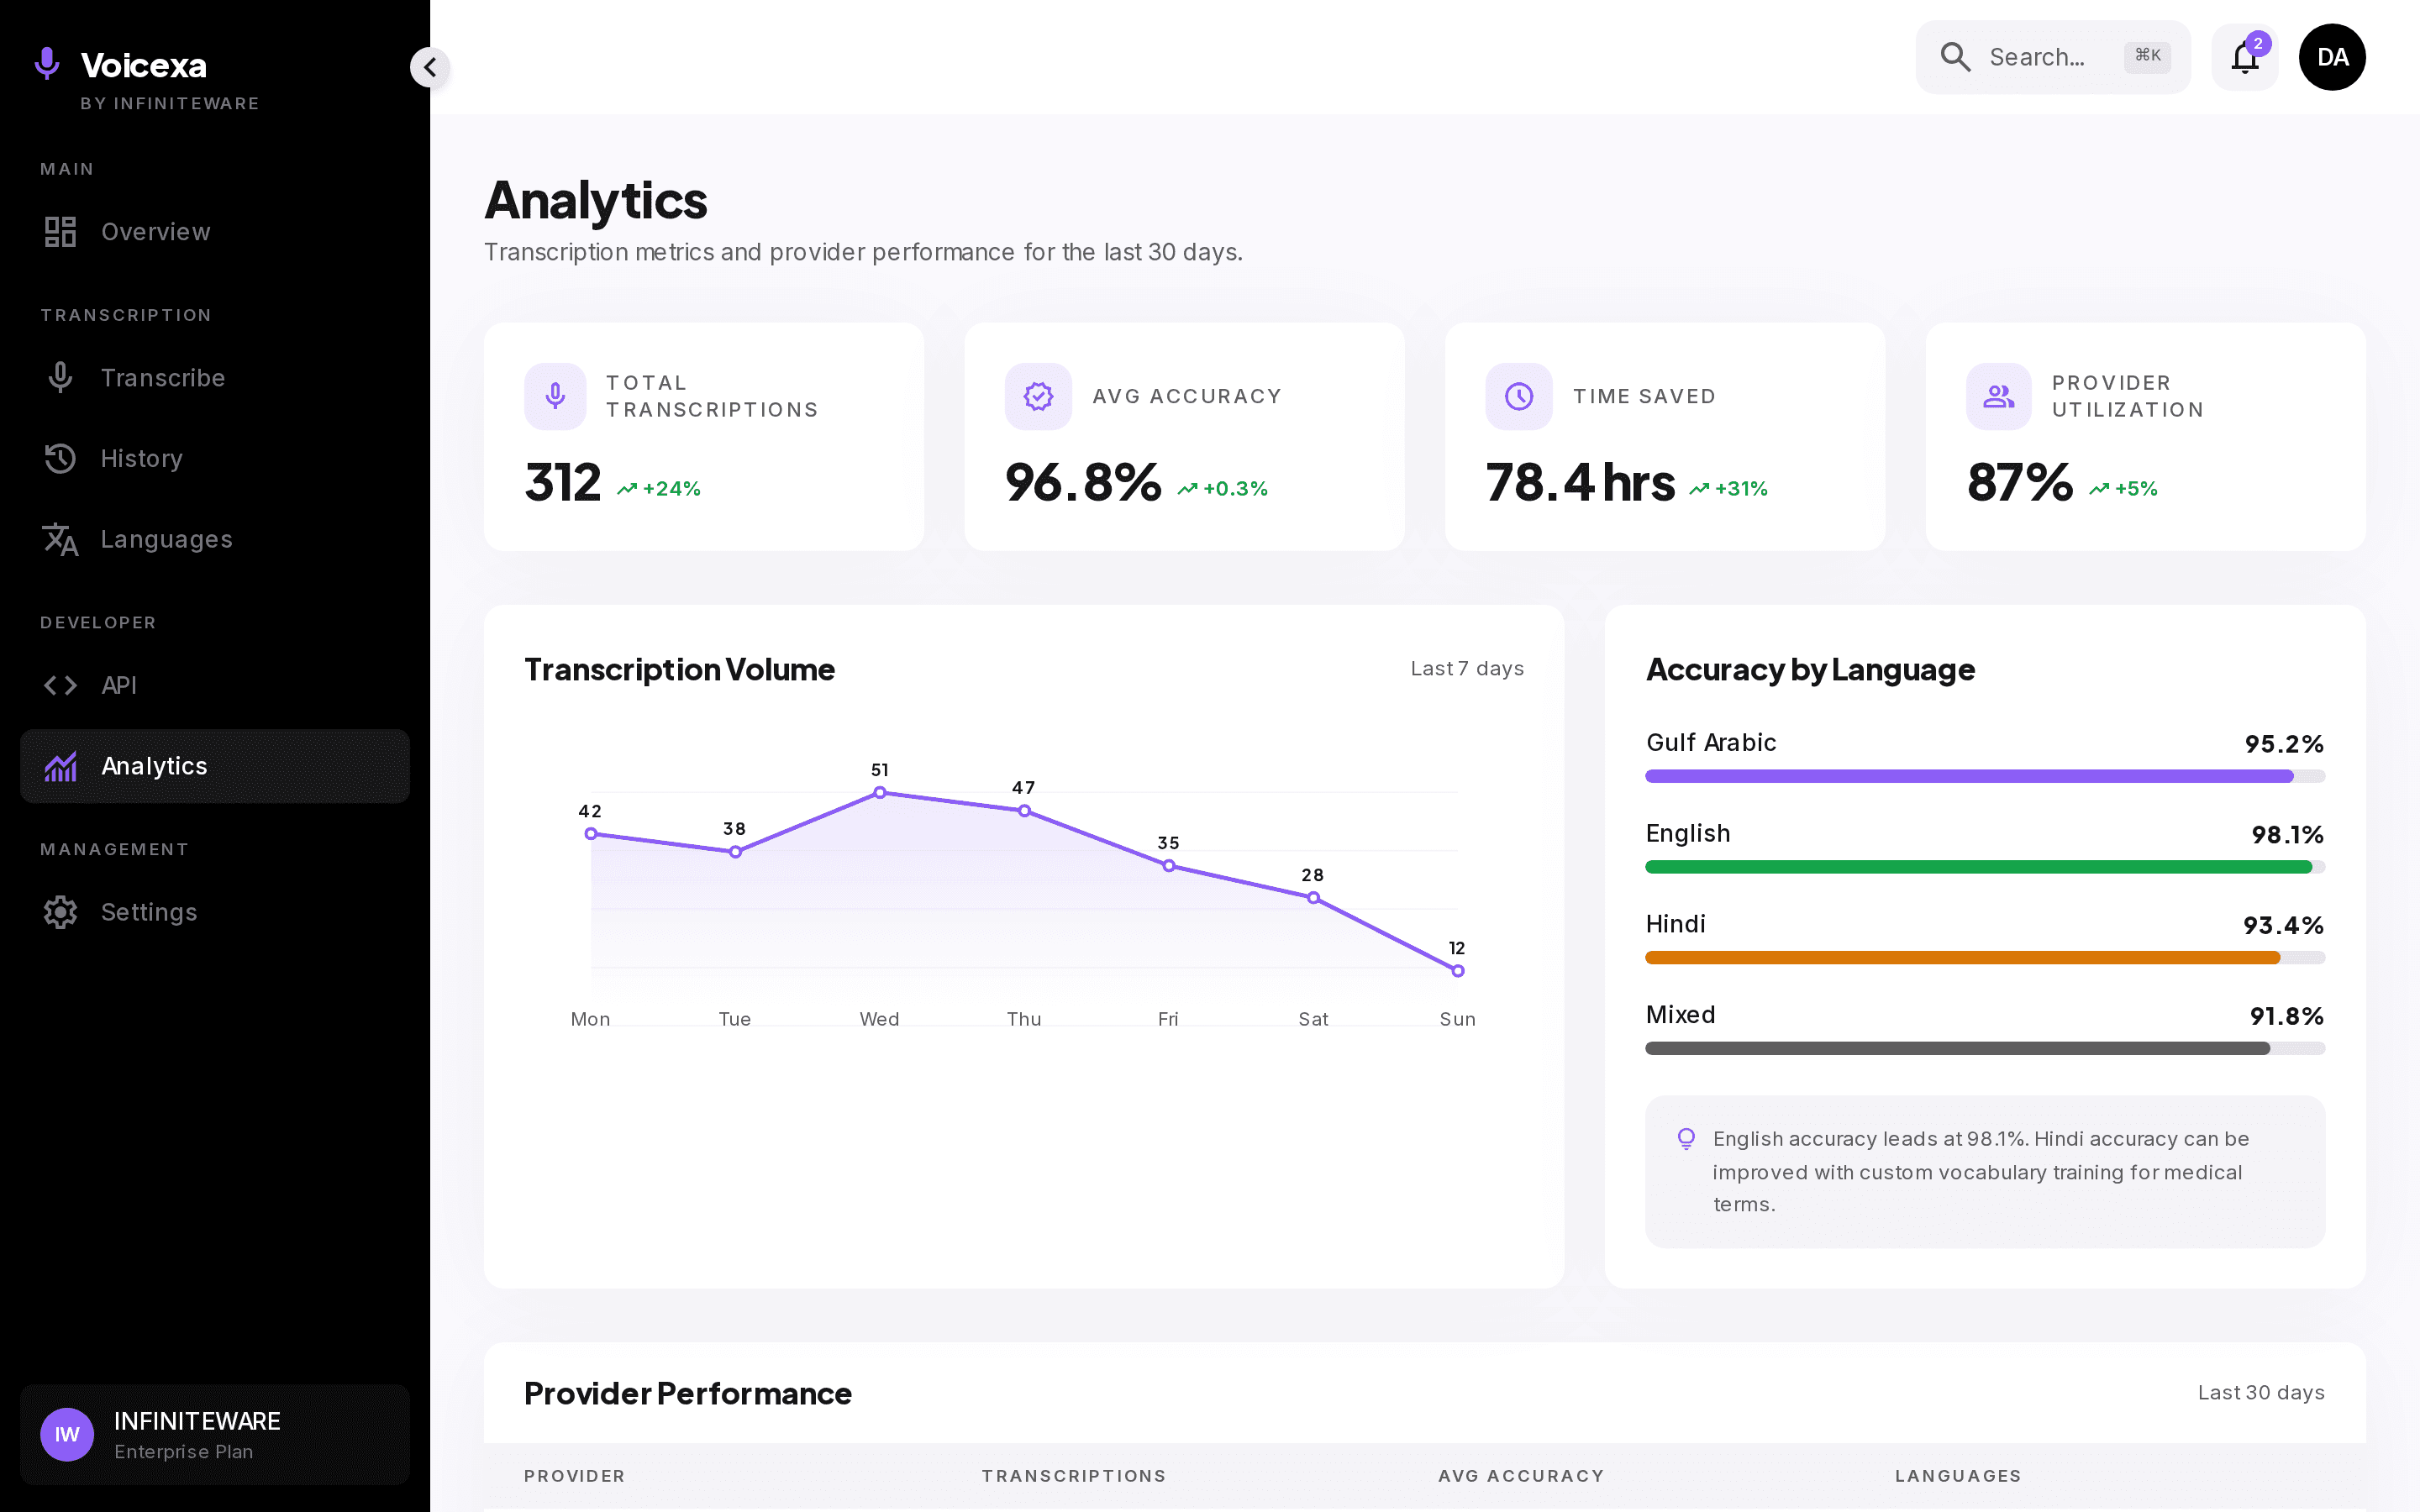Focus the Search input field

tap(2053, 57)
